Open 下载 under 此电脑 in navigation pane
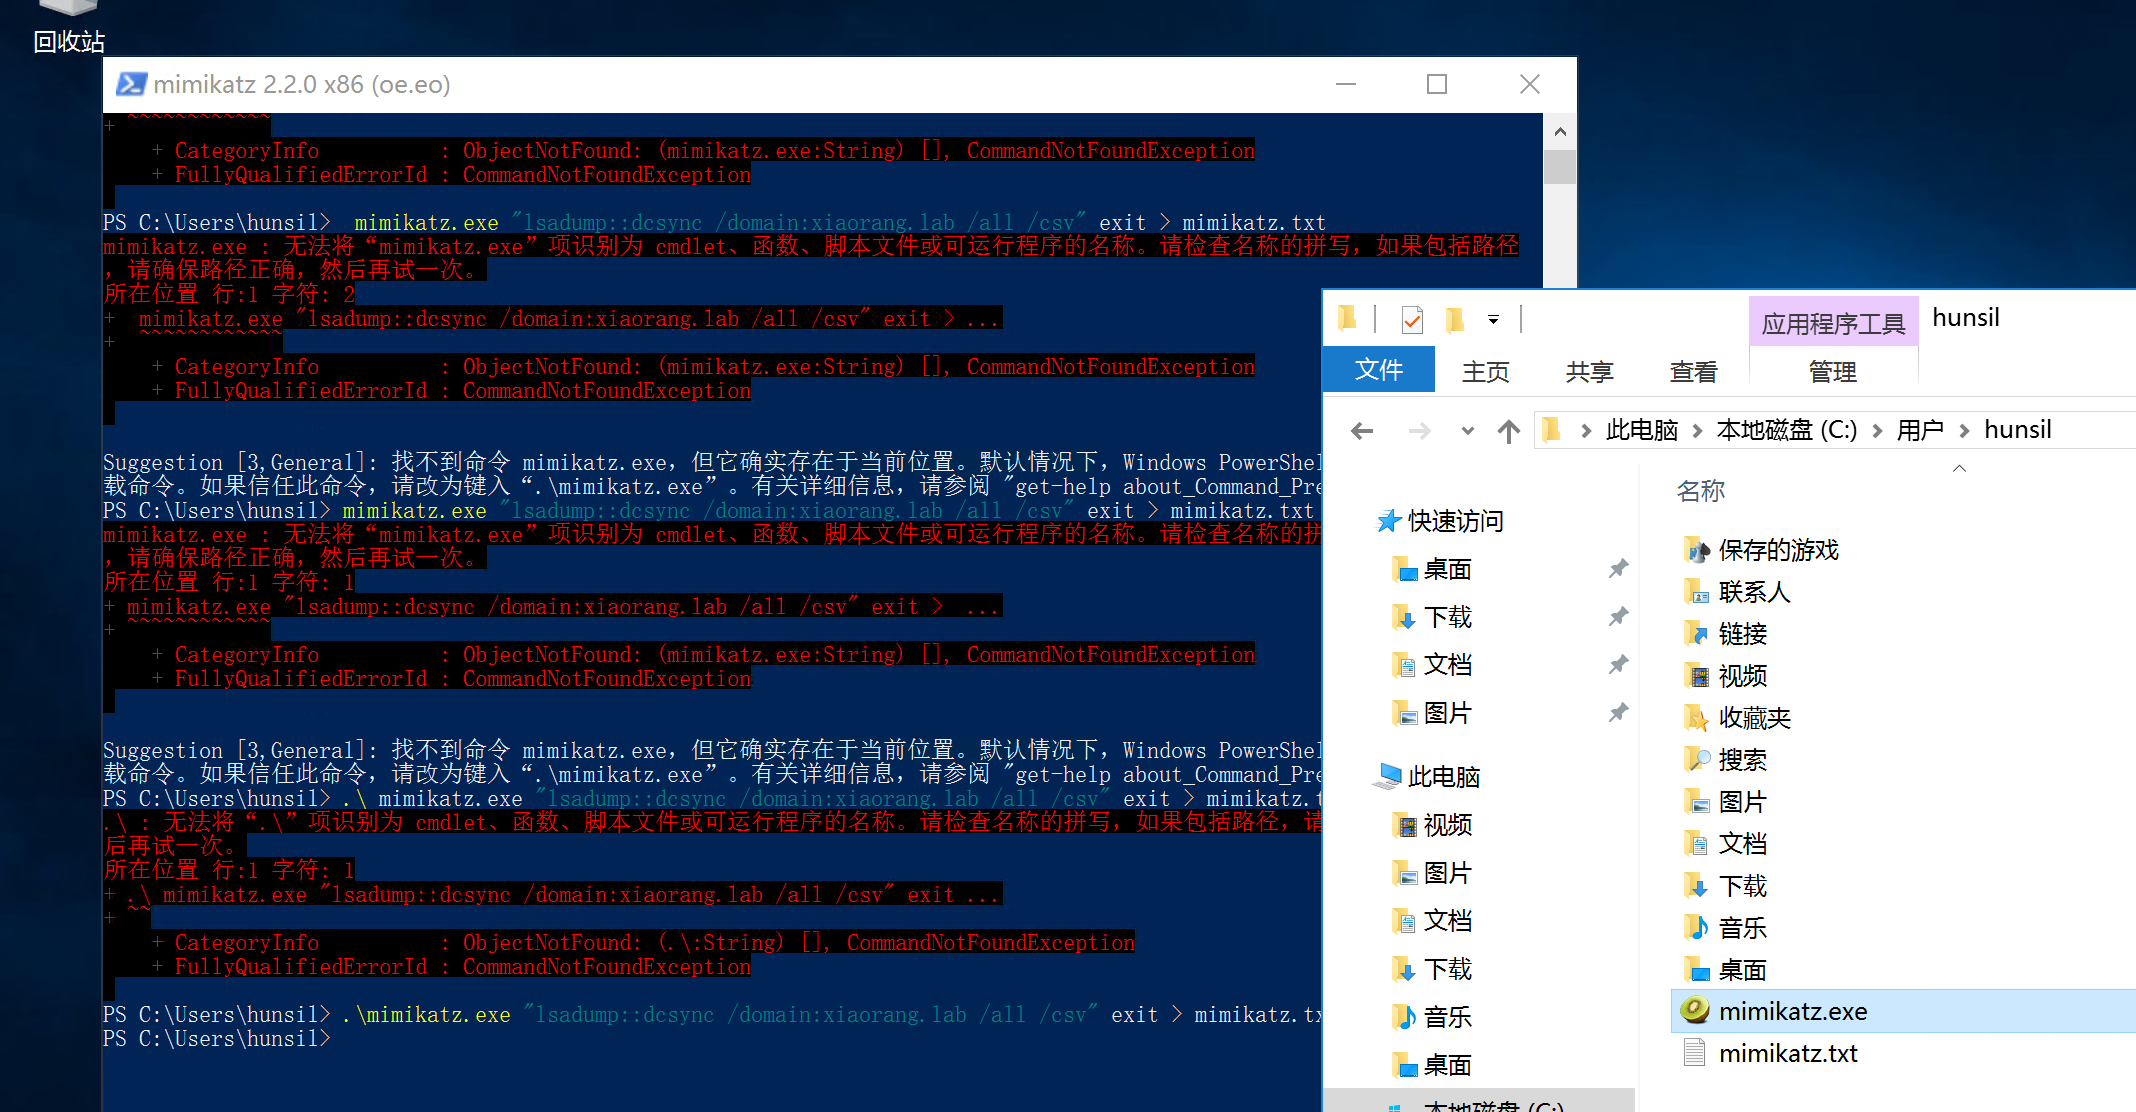The width and height of the screenshot is (2136, 1112). click(1432, 969)
